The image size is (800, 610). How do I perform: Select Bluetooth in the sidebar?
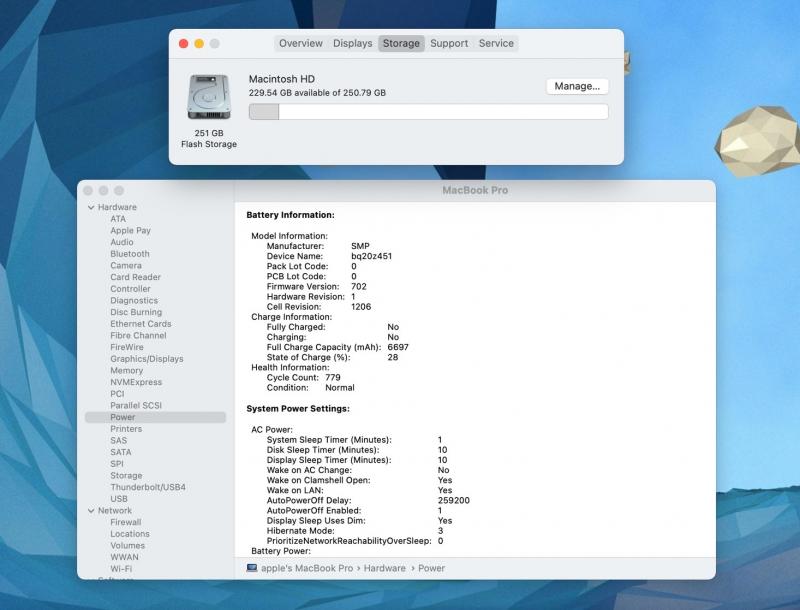(130, 254)
